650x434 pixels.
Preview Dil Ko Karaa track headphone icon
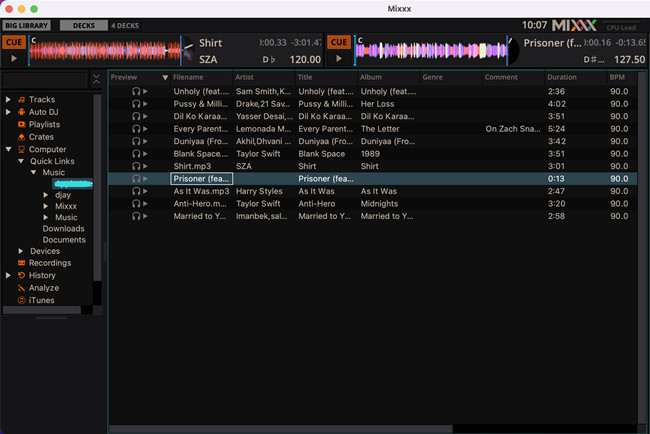tap(136, 116)
